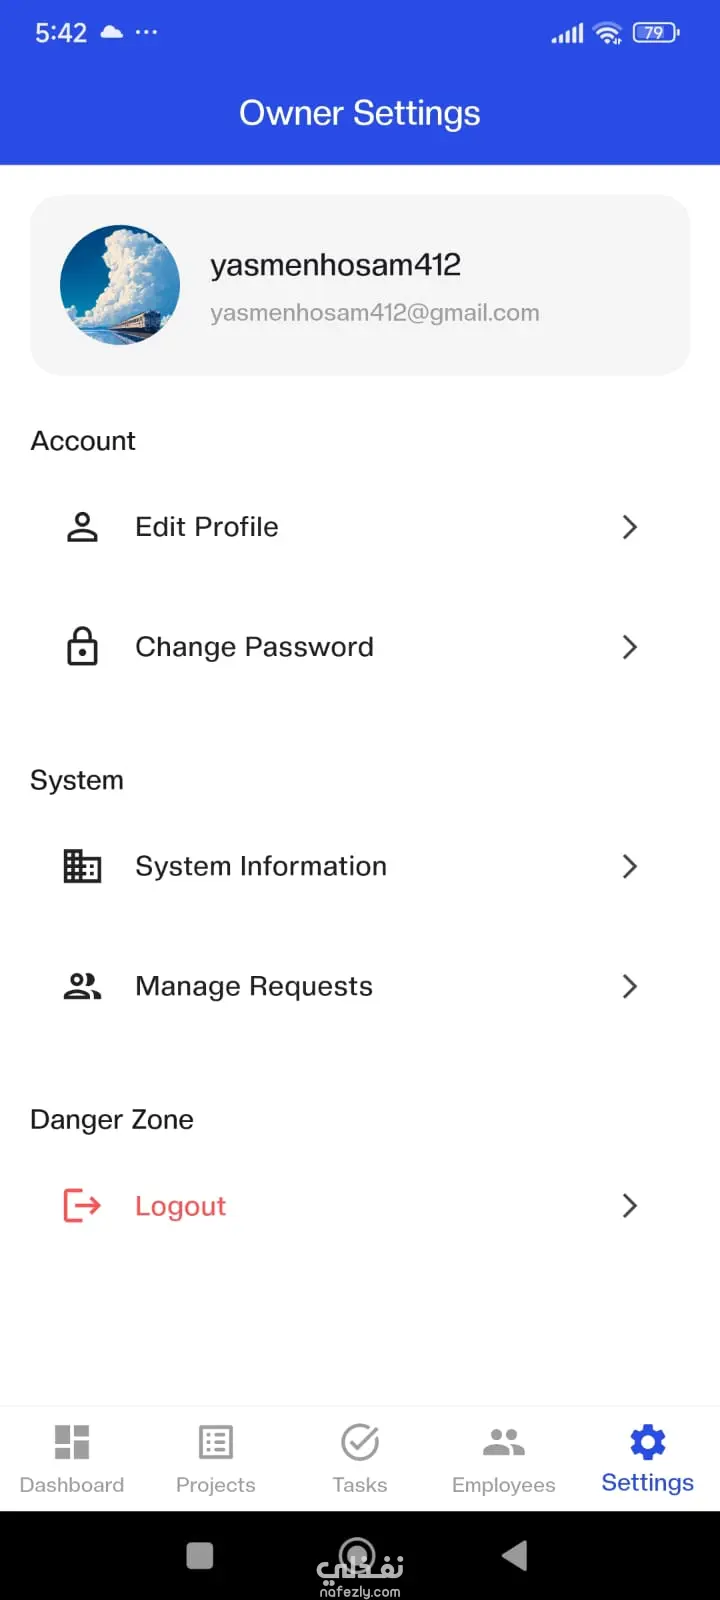Open the Employees group icon
The width and height of the screenshot is (720, 1600).
[x=504, y=1442]
